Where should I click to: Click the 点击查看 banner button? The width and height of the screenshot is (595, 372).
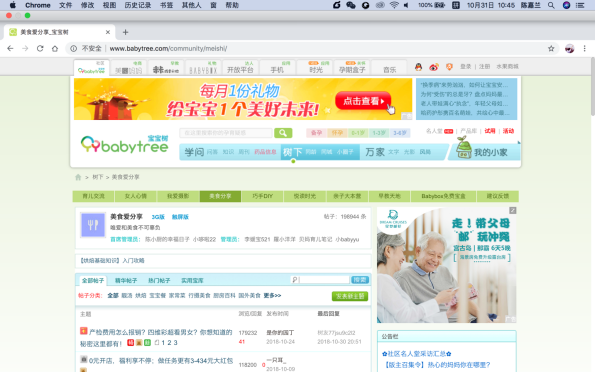[x=363, y=101]
